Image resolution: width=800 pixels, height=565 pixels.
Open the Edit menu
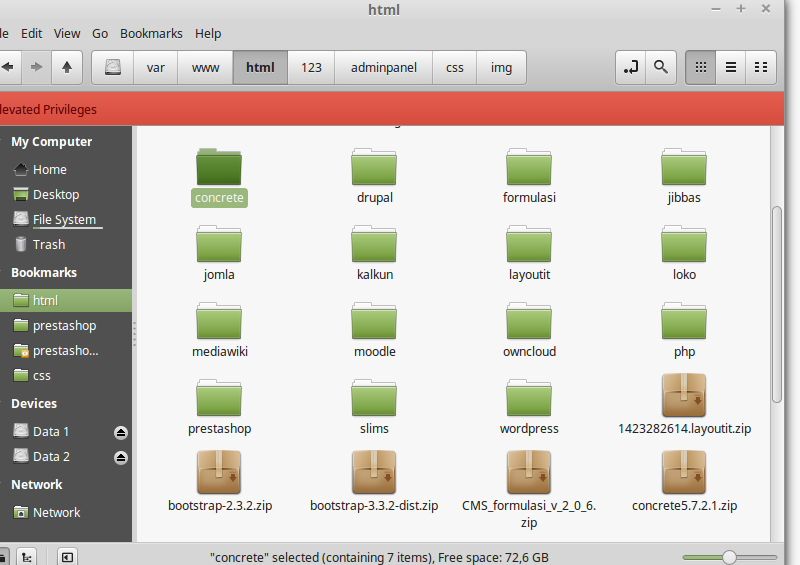point(31,34)
